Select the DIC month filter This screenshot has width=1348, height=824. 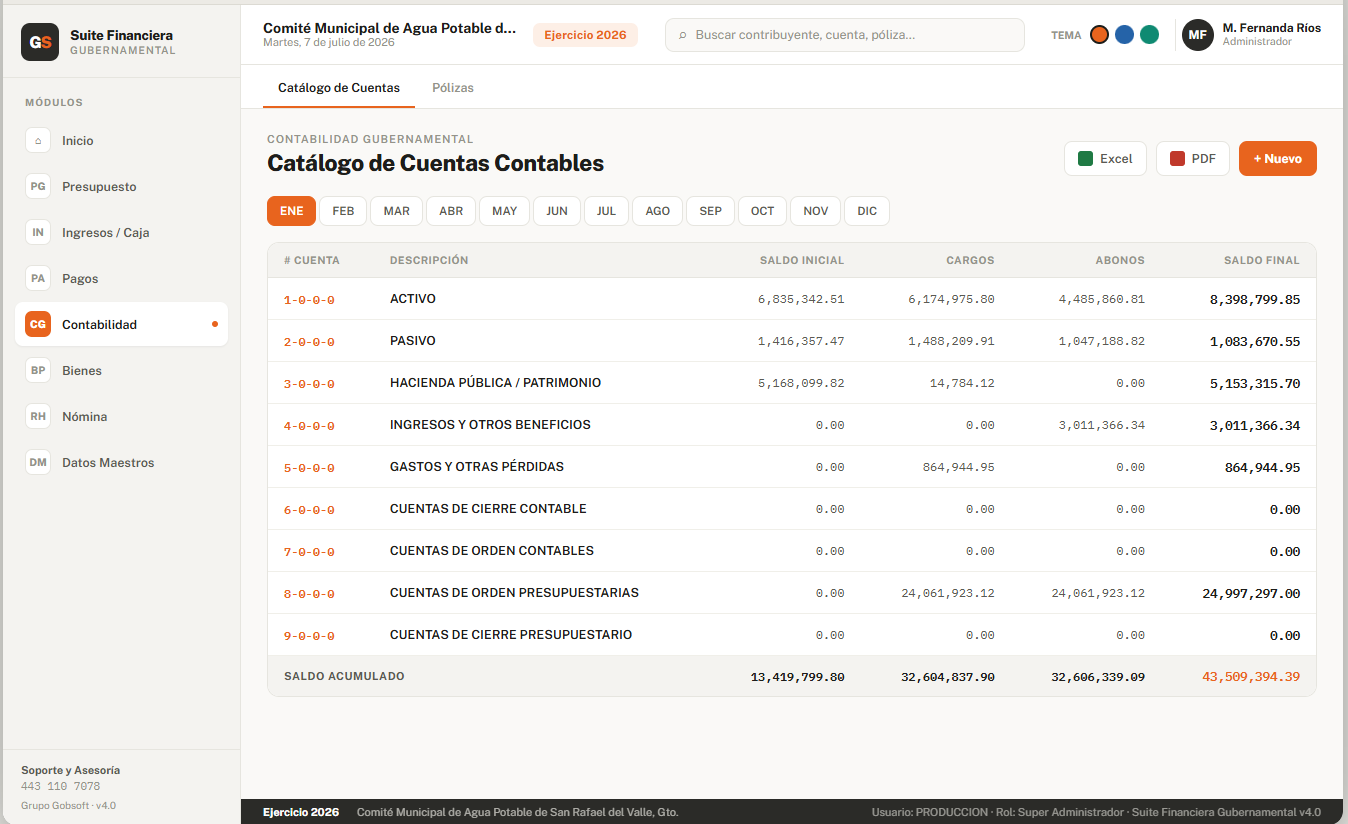pos(867,211)
